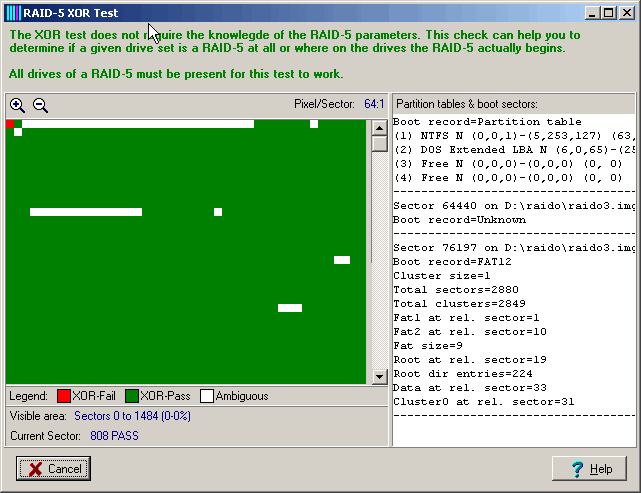Close the RAID-5 XOR Test window
Viewport: 641px width, 493px height.
click(x=625, y=13)
